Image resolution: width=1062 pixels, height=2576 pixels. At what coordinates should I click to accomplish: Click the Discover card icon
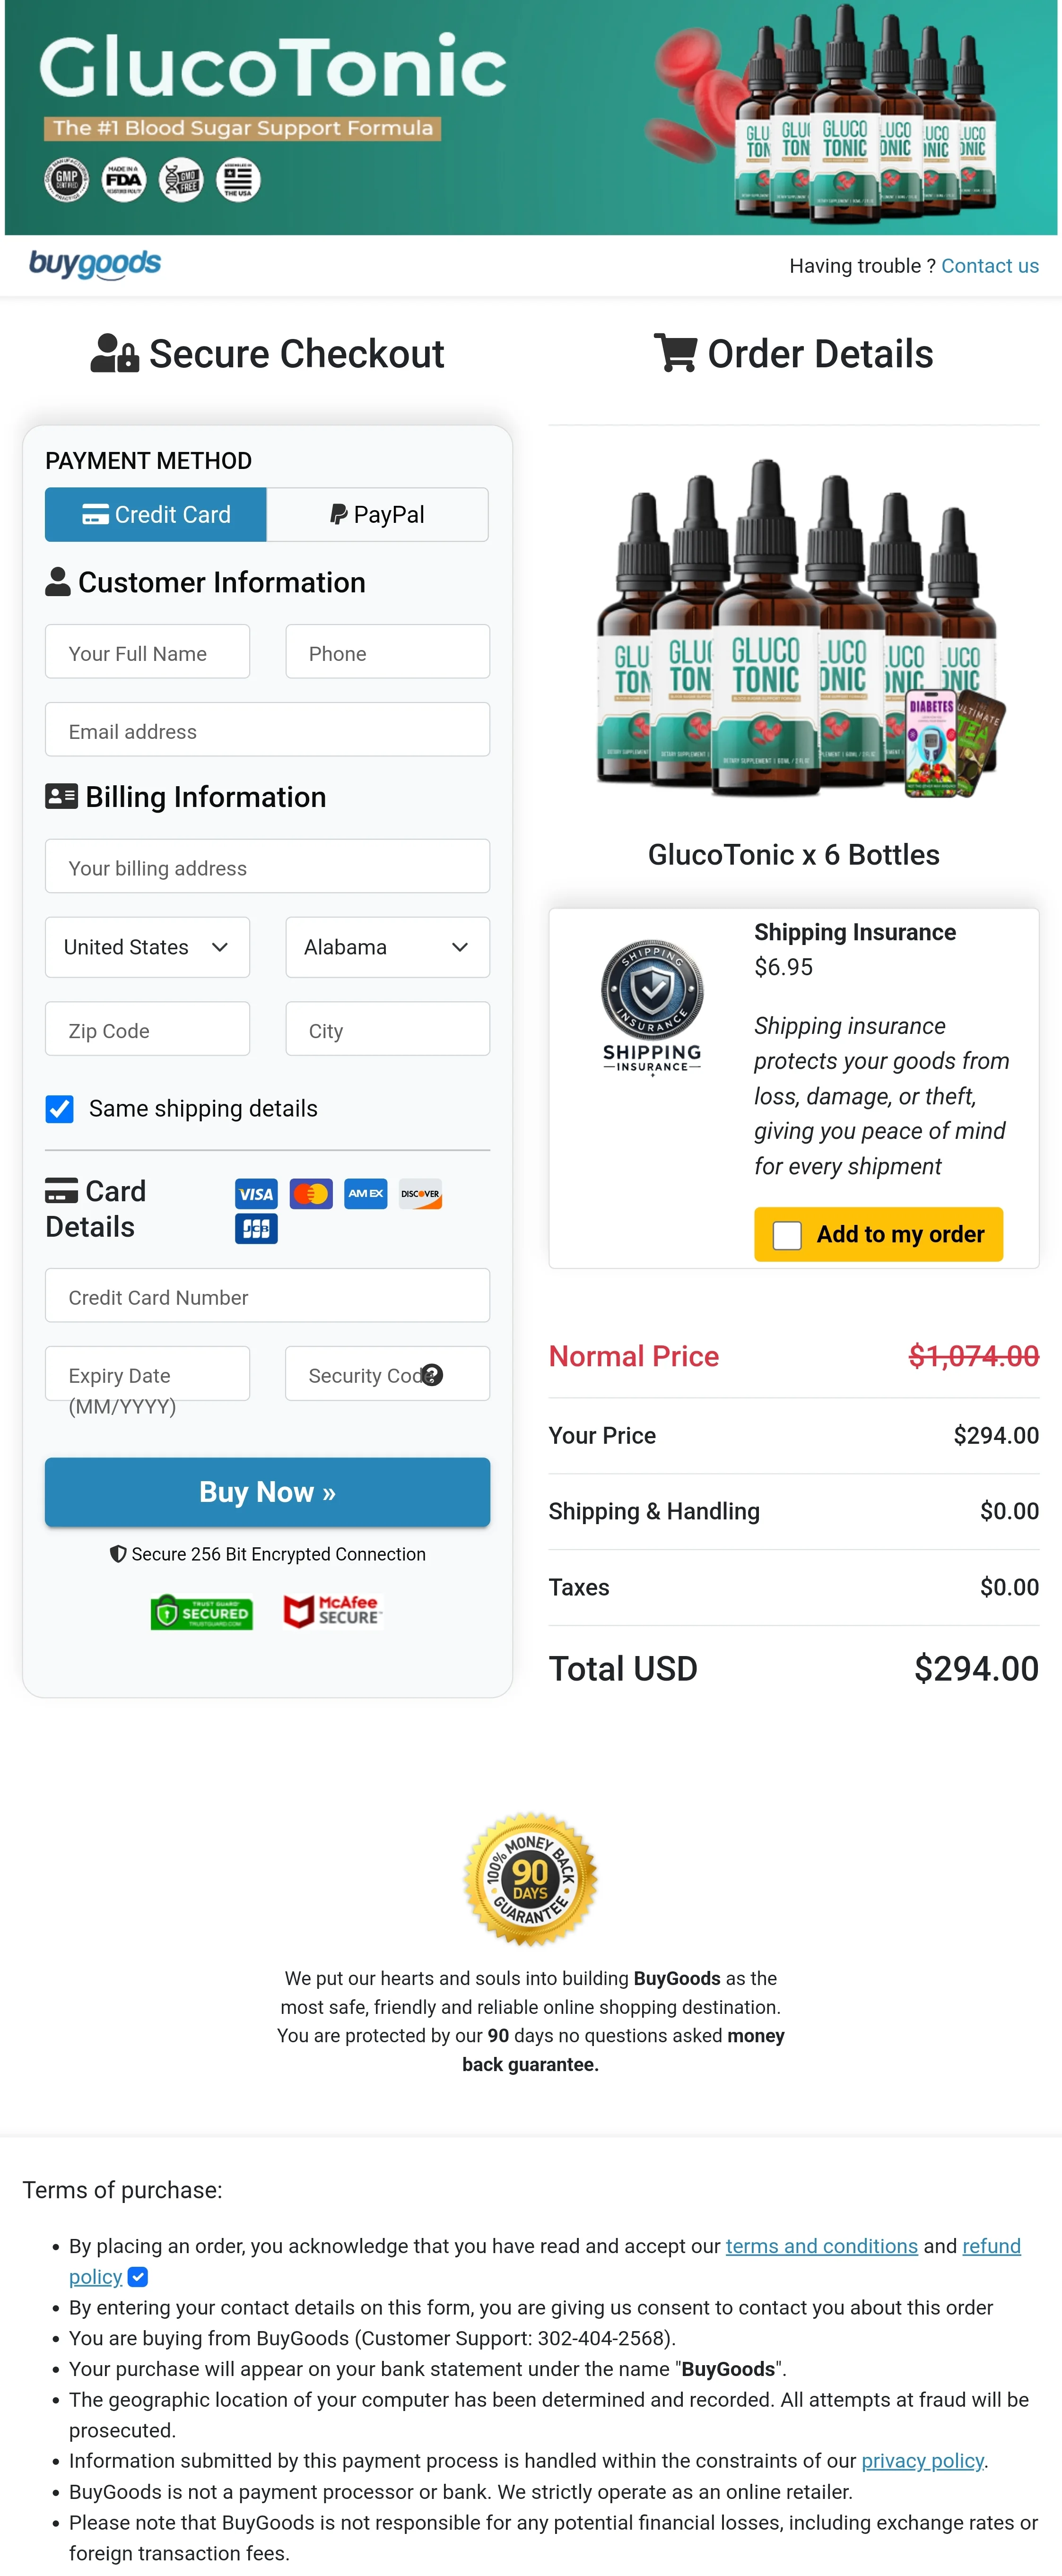tap(420, 1193)
